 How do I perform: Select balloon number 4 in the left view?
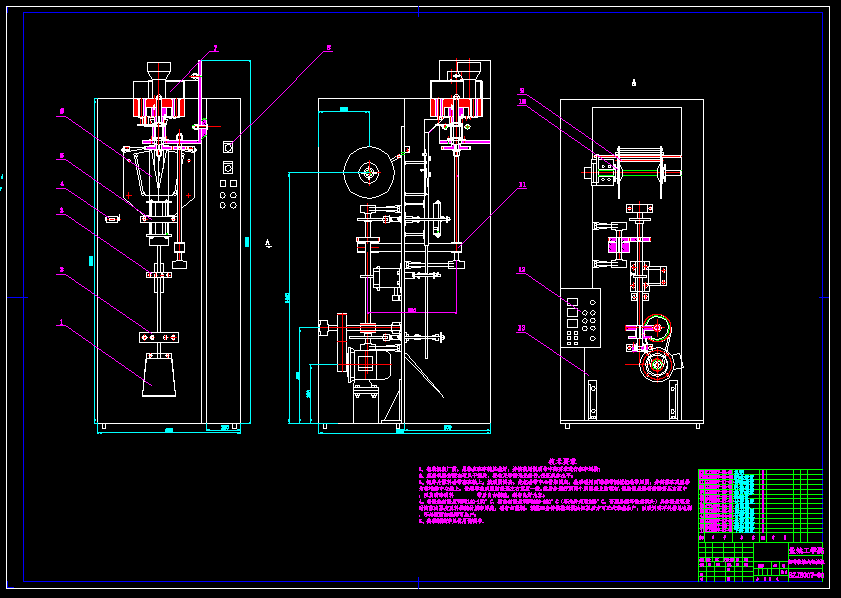(x=62, y=184)
